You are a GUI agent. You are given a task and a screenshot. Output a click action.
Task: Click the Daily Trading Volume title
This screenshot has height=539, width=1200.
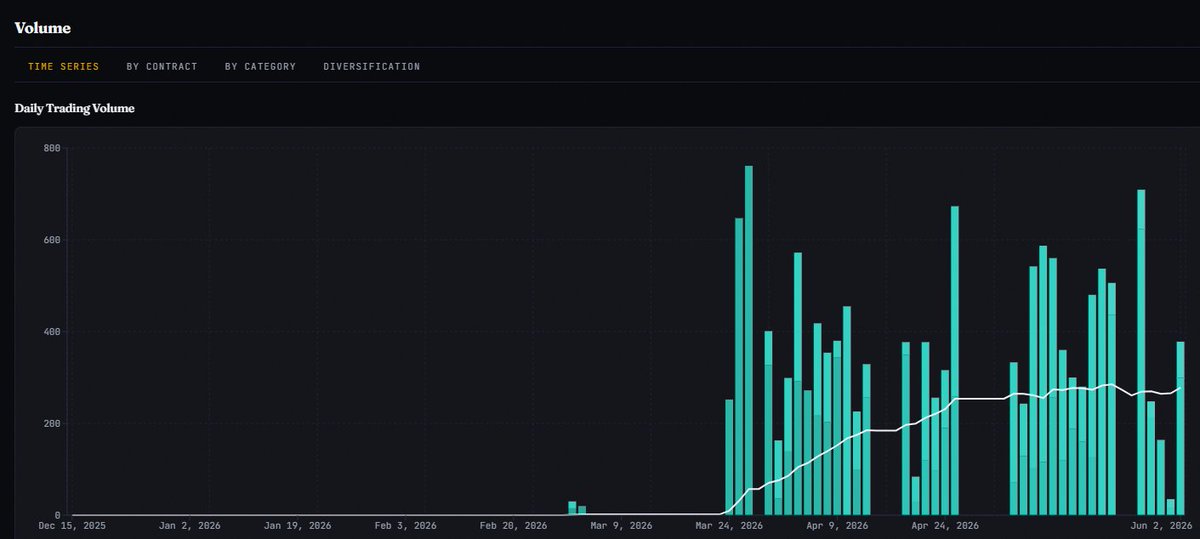click(x=75, y=108)
